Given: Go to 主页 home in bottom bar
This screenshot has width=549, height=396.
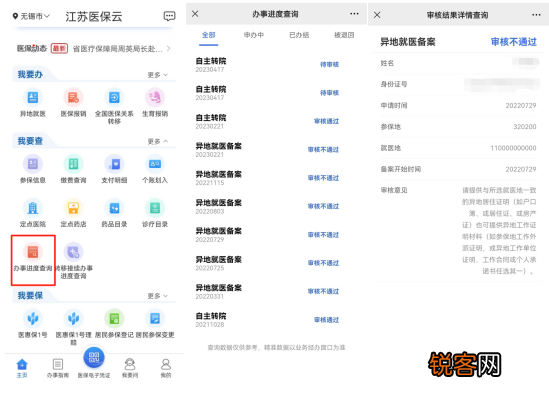Looking at the screenshot, I should [22, 368].
